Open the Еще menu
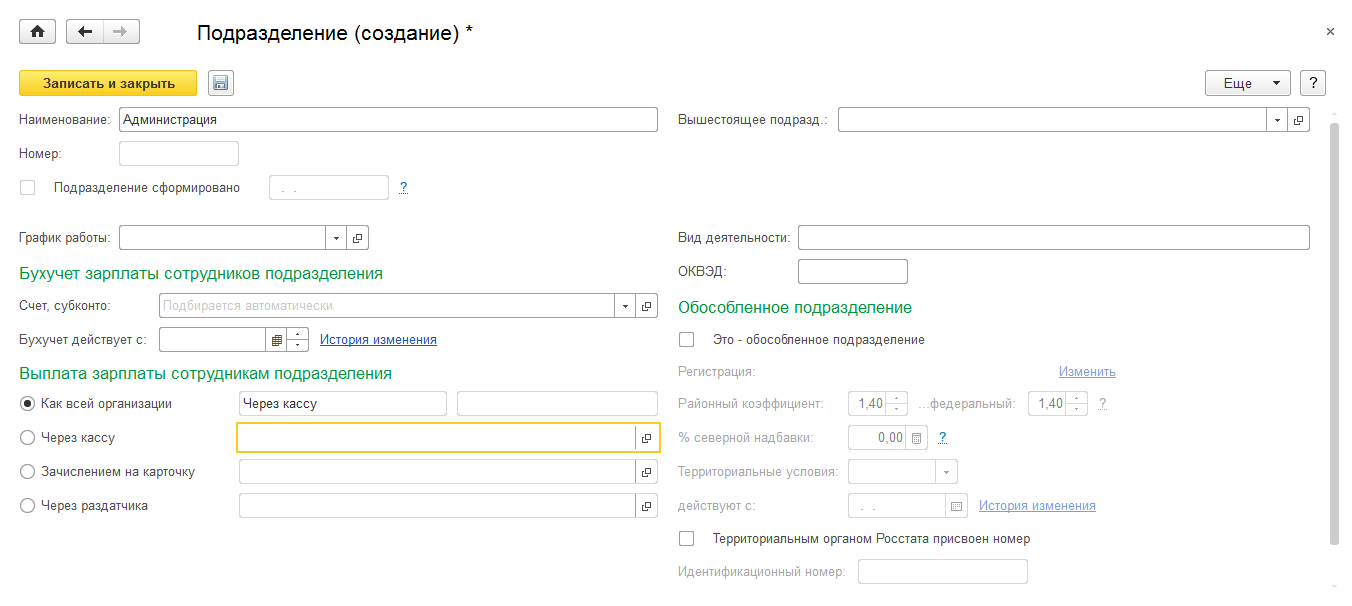Screen dimensions: 1352x606 tap(1247, 83)
